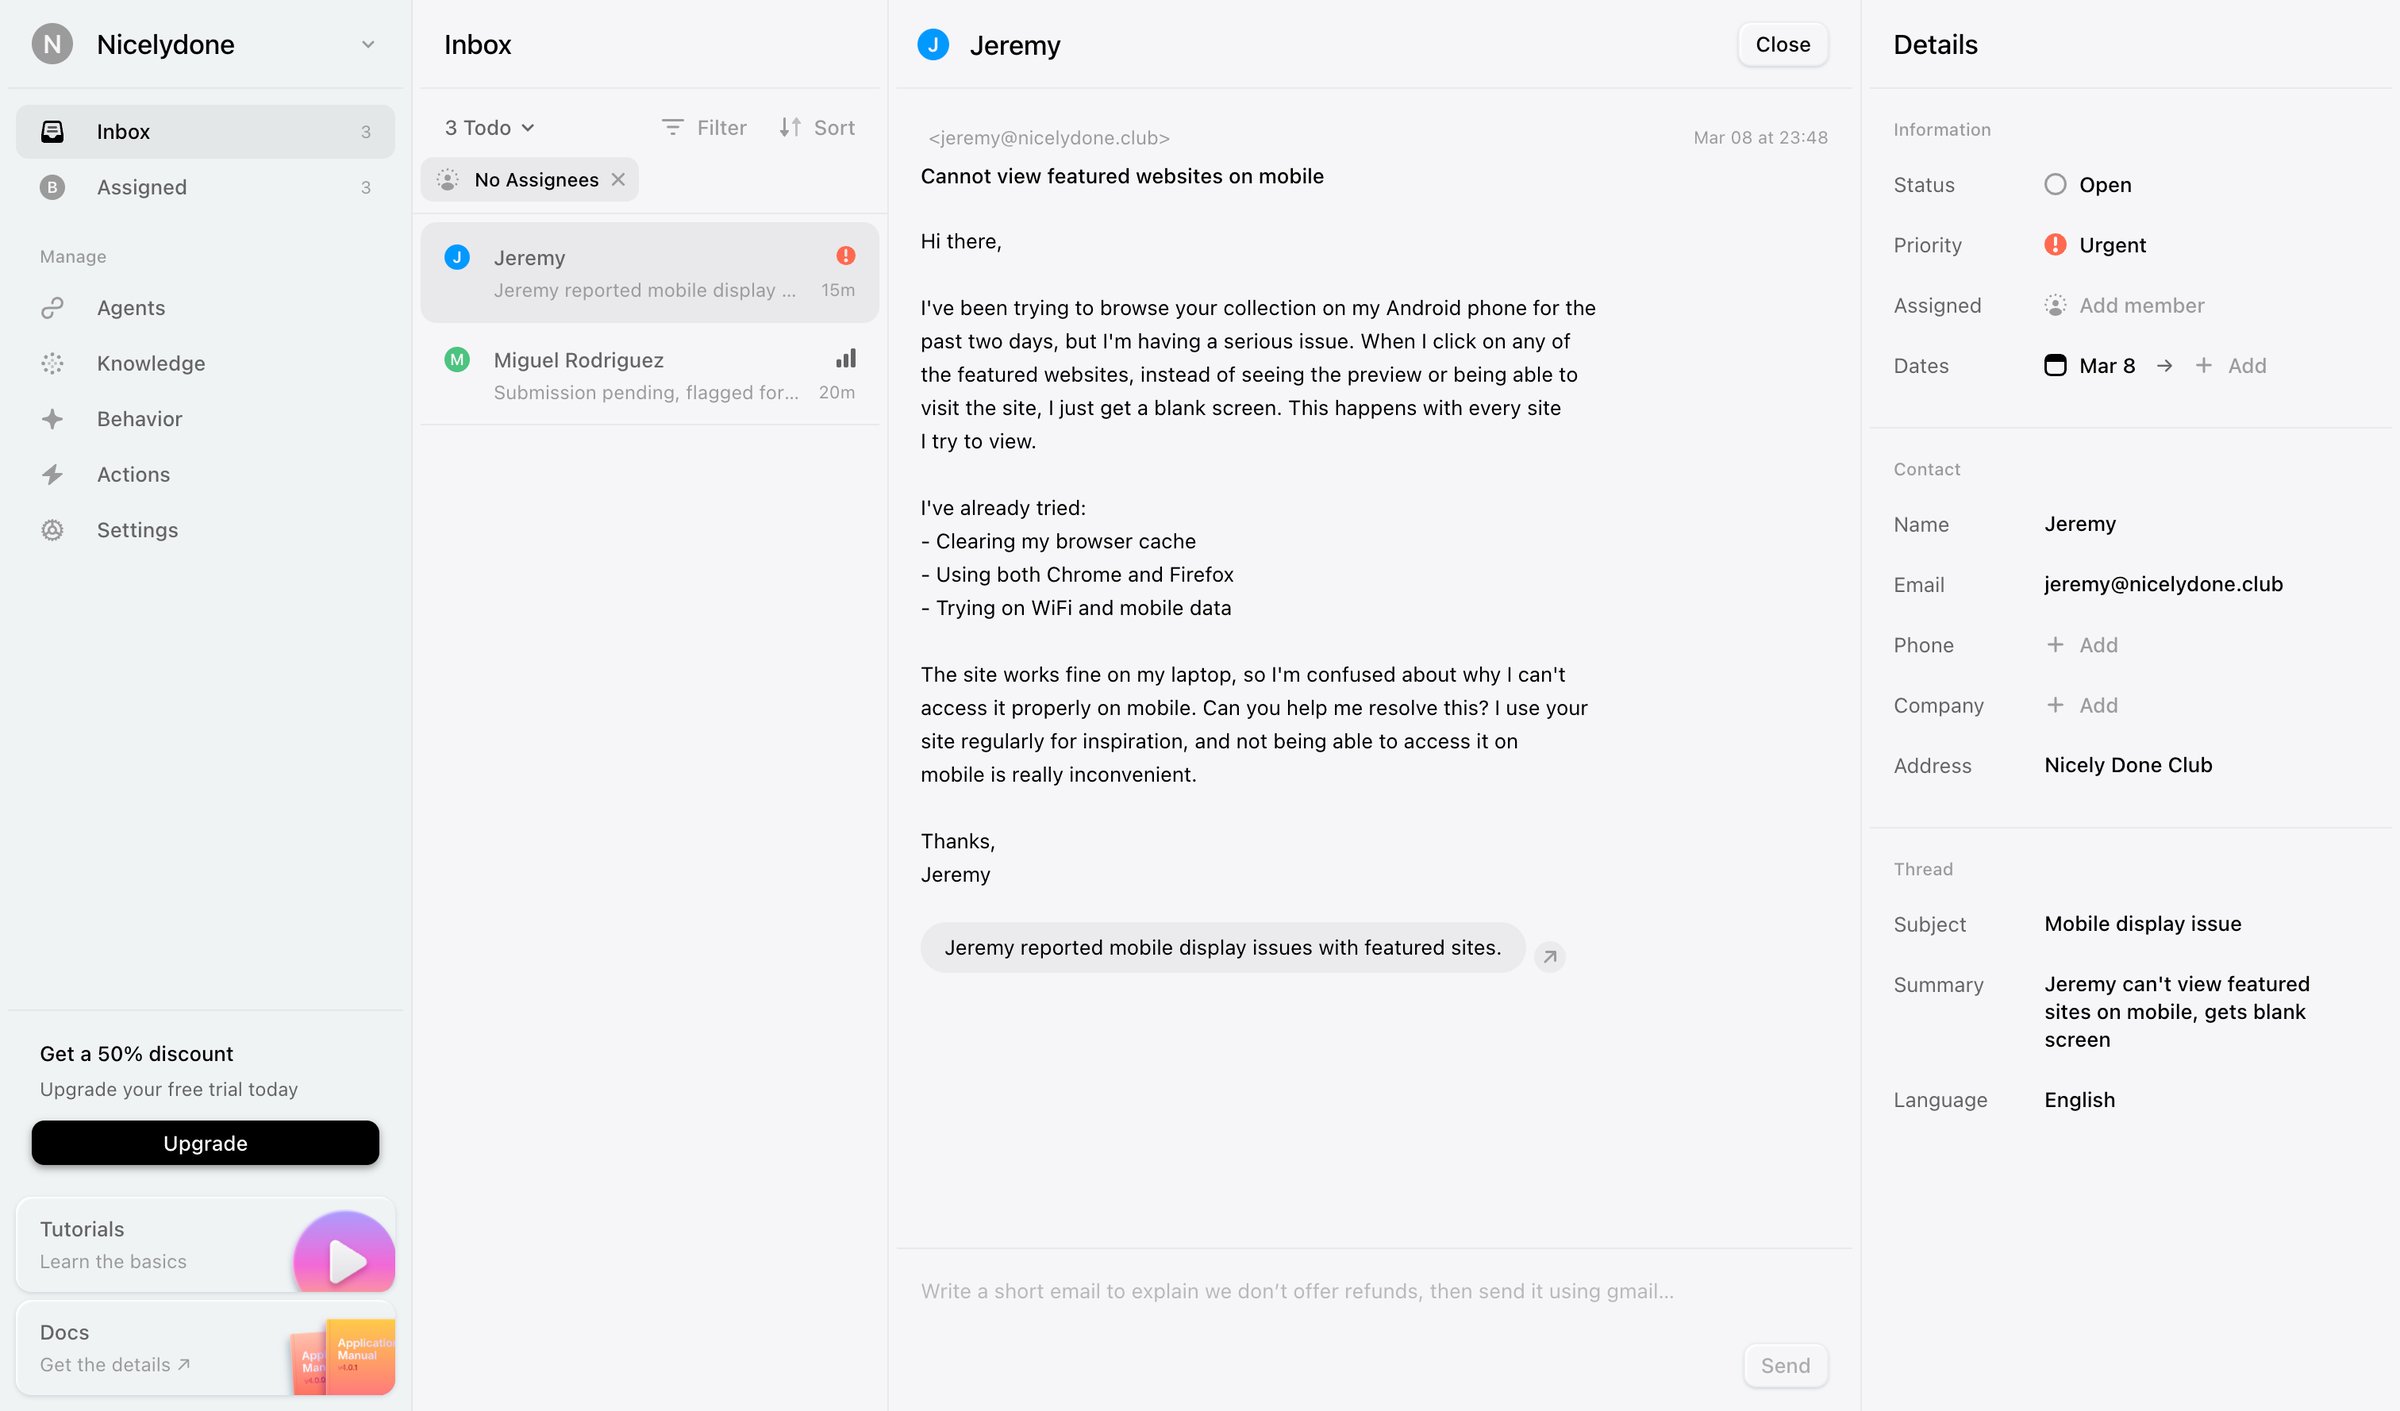Click the Nicelydone workspace avatar
Screen dimensions: 2400x1411
pos(52,44)
